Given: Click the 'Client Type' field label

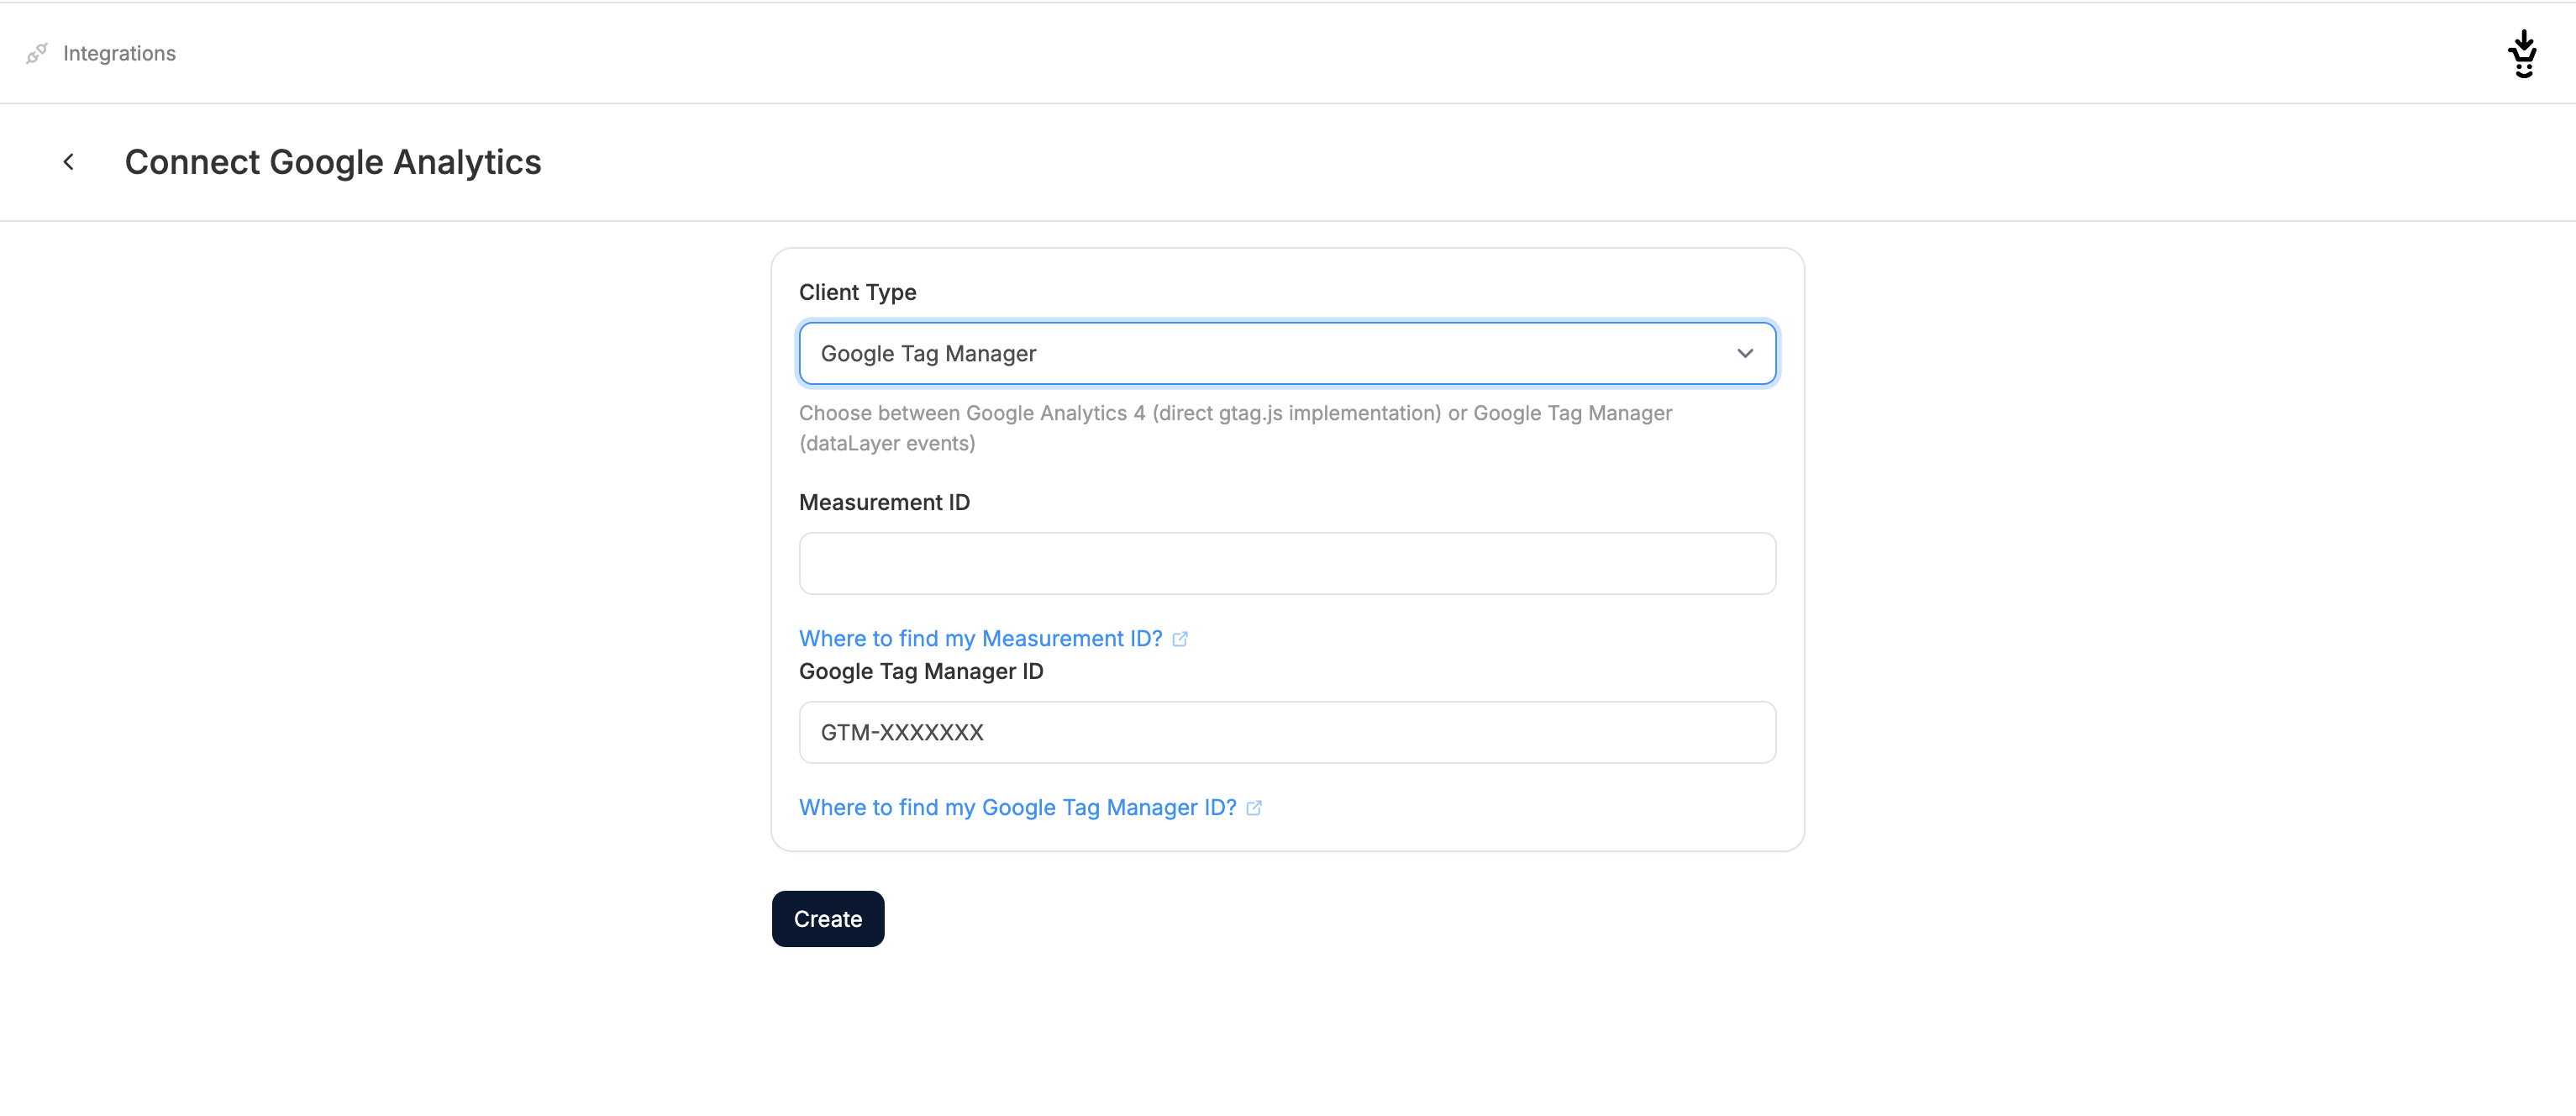Looking at the screenshot, I should pyautogui.click(x=857, y=292).
